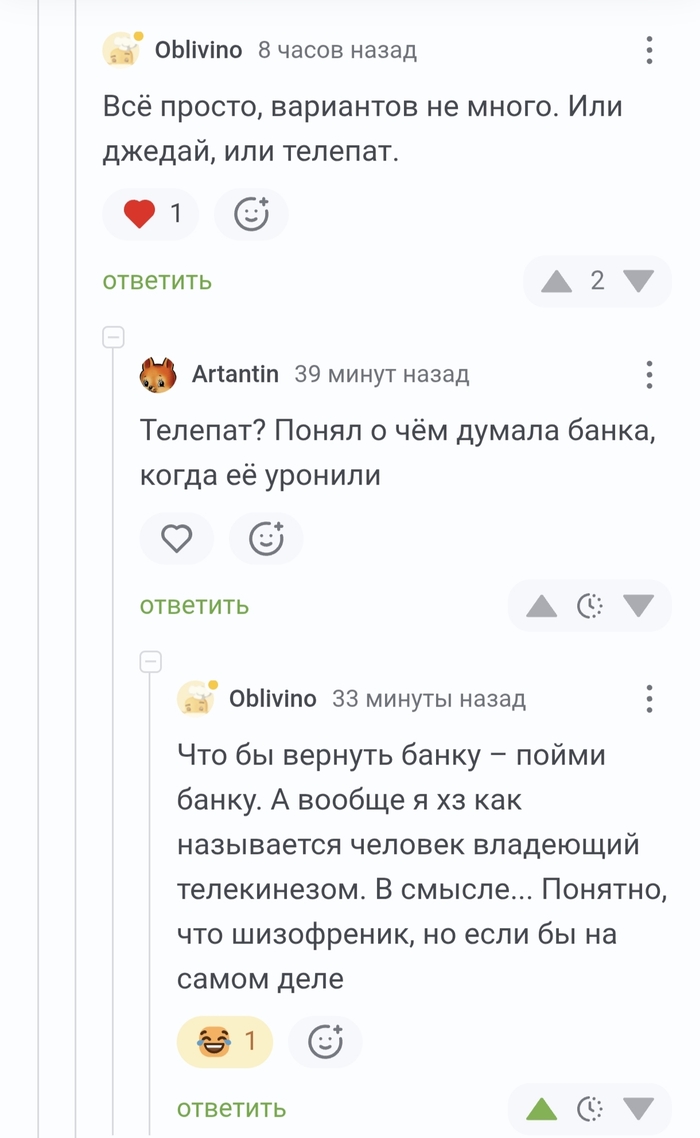
Task: Upvote Oblivino's top comment rated 2
Action: click(556, 281)
